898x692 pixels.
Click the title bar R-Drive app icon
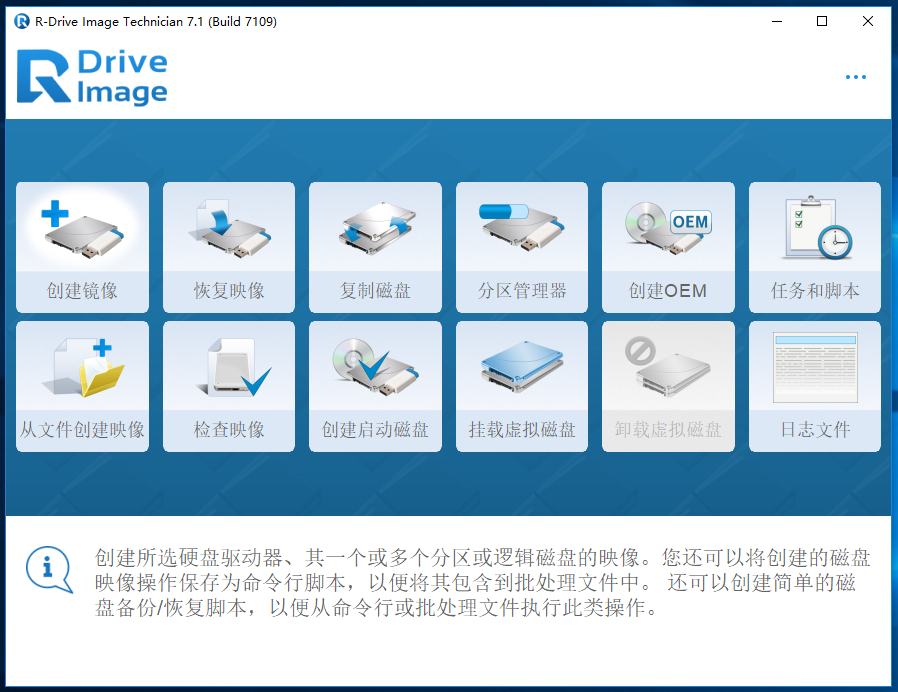pos(21,21)
